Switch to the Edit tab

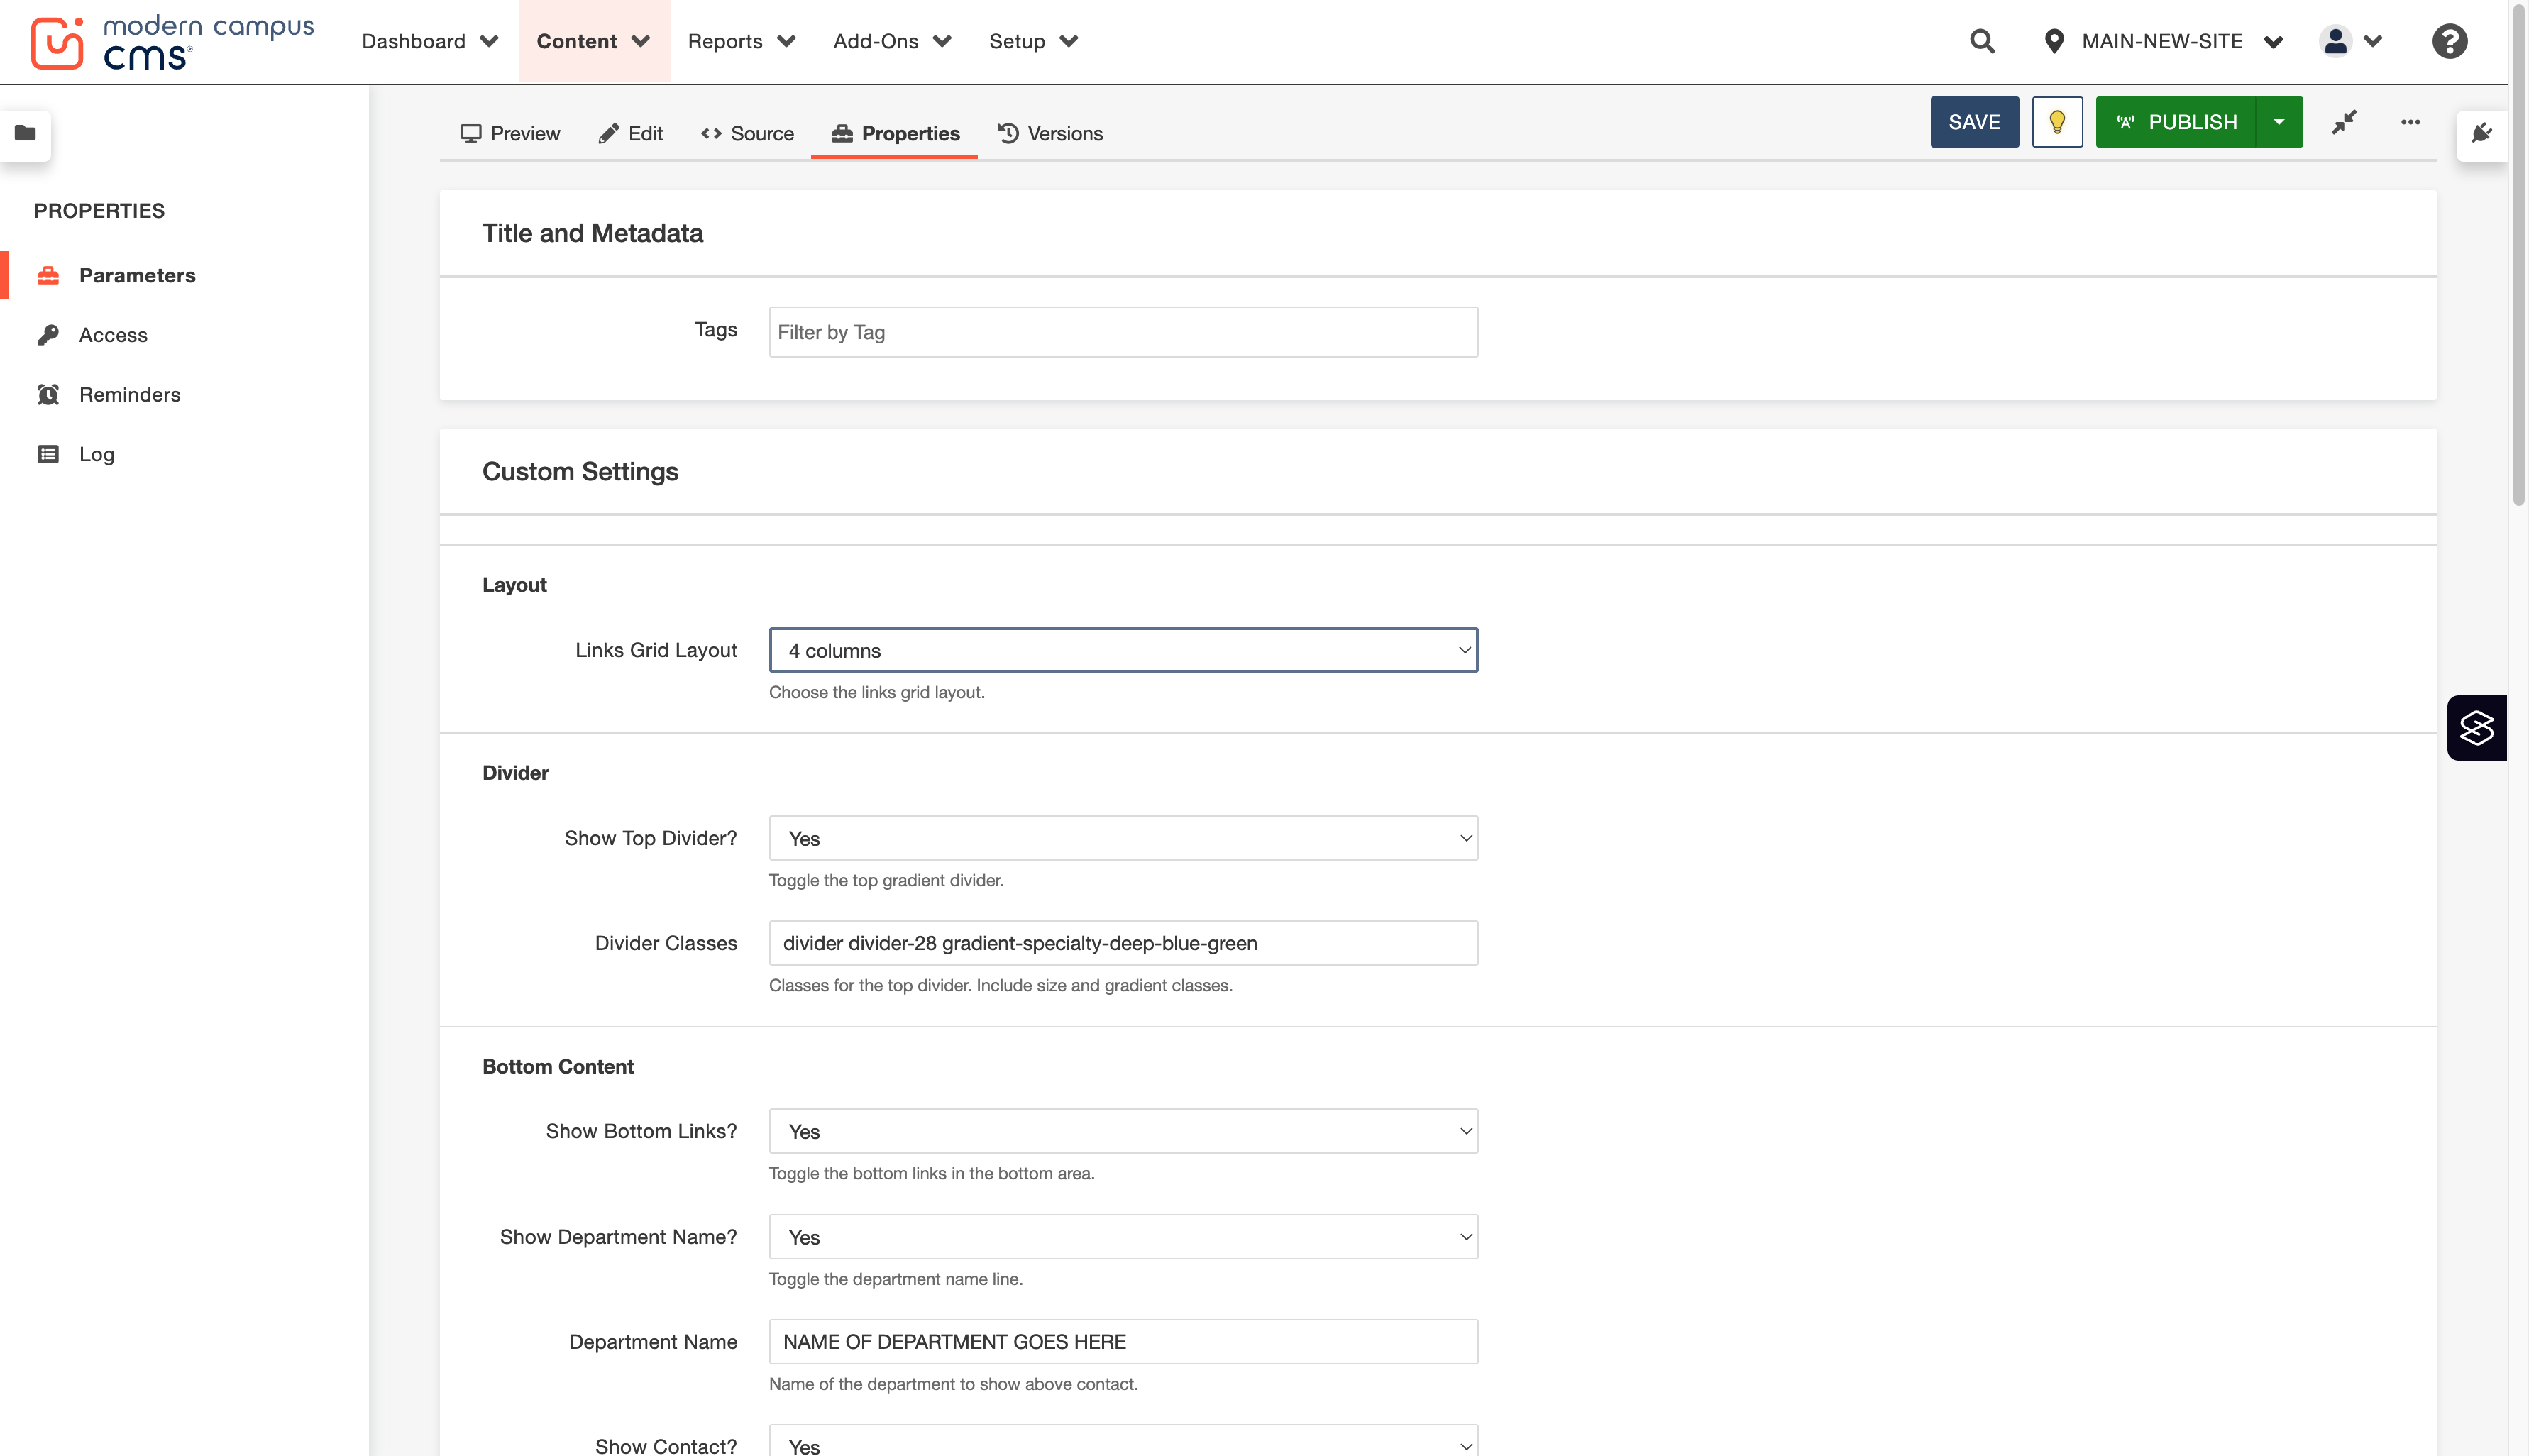630,134
